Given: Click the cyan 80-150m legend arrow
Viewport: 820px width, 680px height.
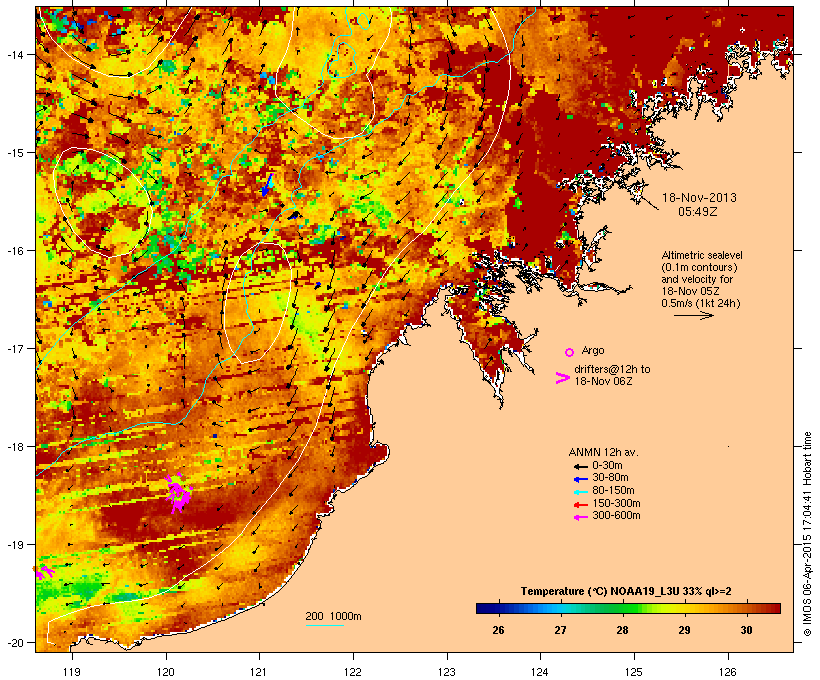Looking at the screenshot, I should [580, 492].
